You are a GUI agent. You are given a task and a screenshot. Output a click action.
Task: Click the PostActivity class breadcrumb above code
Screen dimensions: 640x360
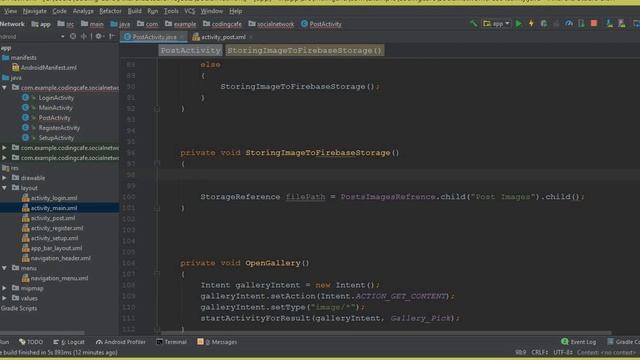pyautogui.click(x=190, y=50)
